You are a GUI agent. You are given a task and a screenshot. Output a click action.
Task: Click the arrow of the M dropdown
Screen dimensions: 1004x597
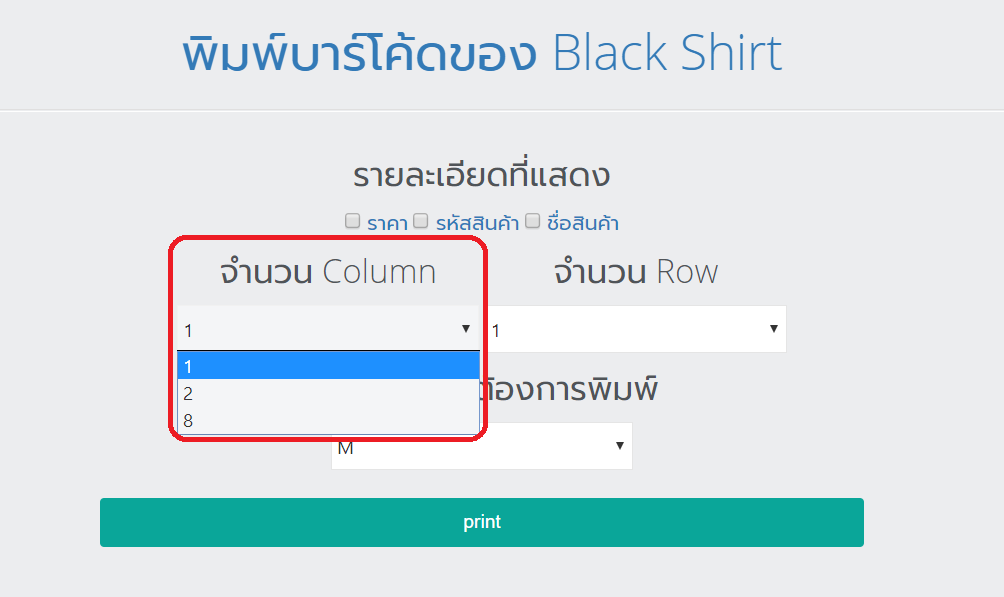[620, 446]
